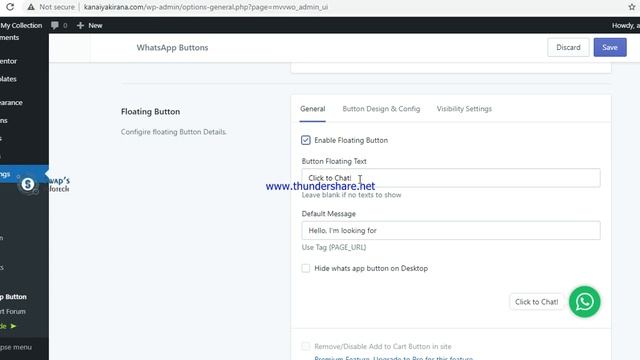Click the Discard button
The image size is (640, 360).
[568, 47]
